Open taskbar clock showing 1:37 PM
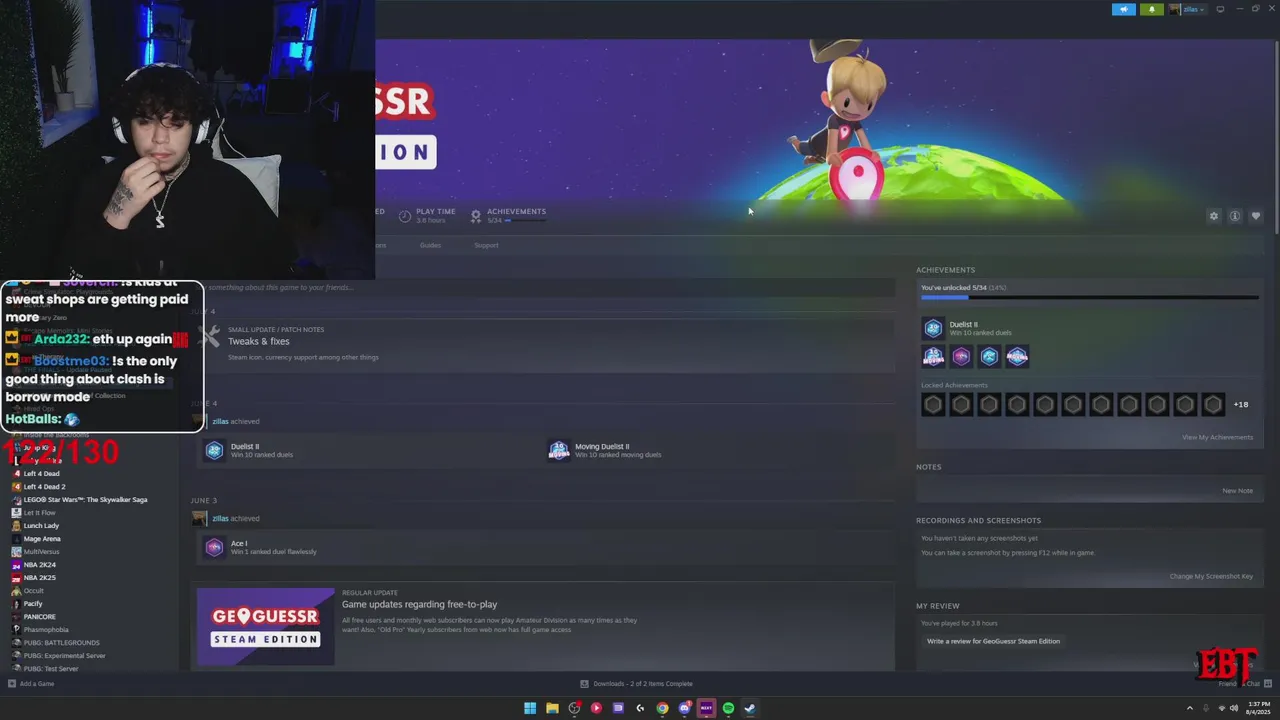 click(x=1259, y=708)
